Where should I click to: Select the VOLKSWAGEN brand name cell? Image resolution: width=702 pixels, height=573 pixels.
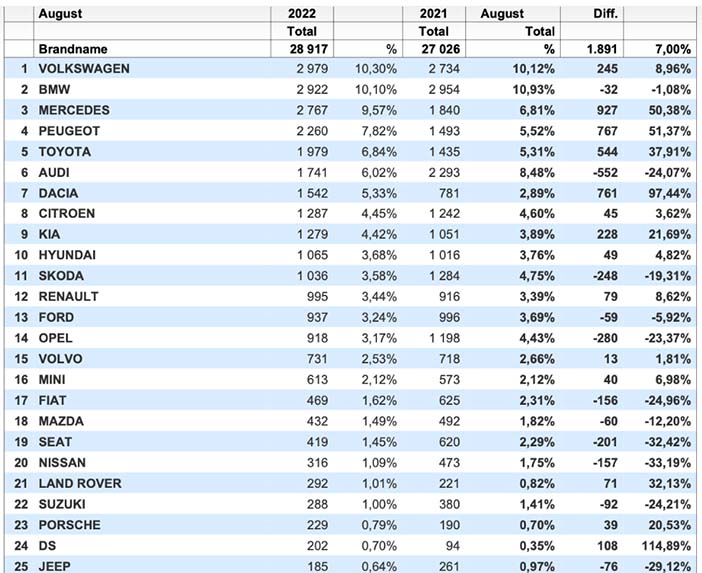coord(84,69)
